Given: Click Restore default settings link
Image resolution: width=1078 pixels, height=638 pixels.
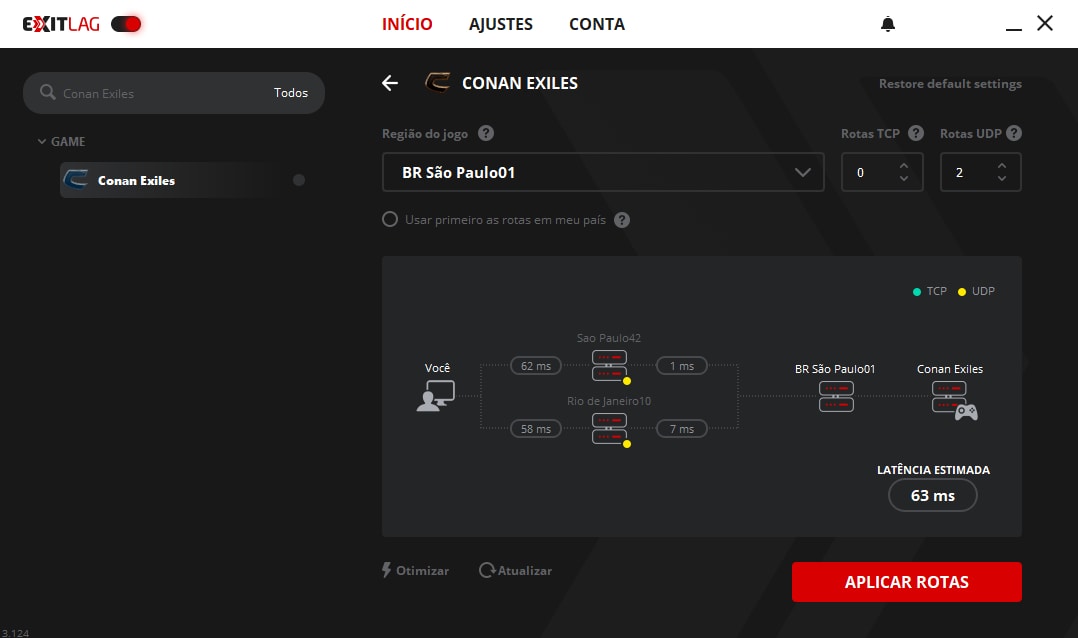Looking at the screenshot, I should point(950,84).
